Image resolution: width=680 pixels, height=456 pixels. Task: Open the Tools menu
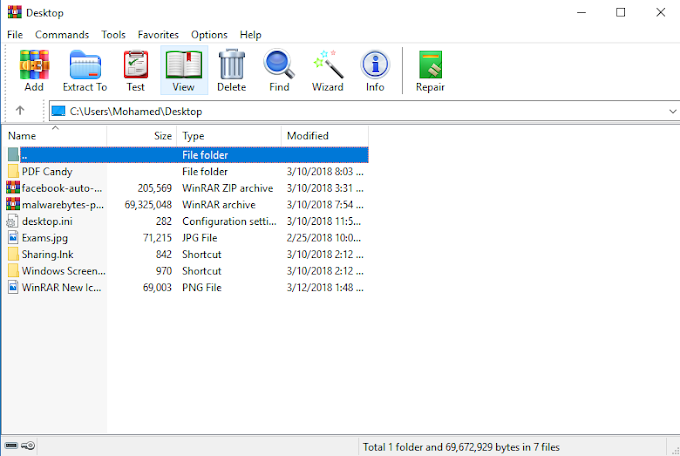click(114, 35)
